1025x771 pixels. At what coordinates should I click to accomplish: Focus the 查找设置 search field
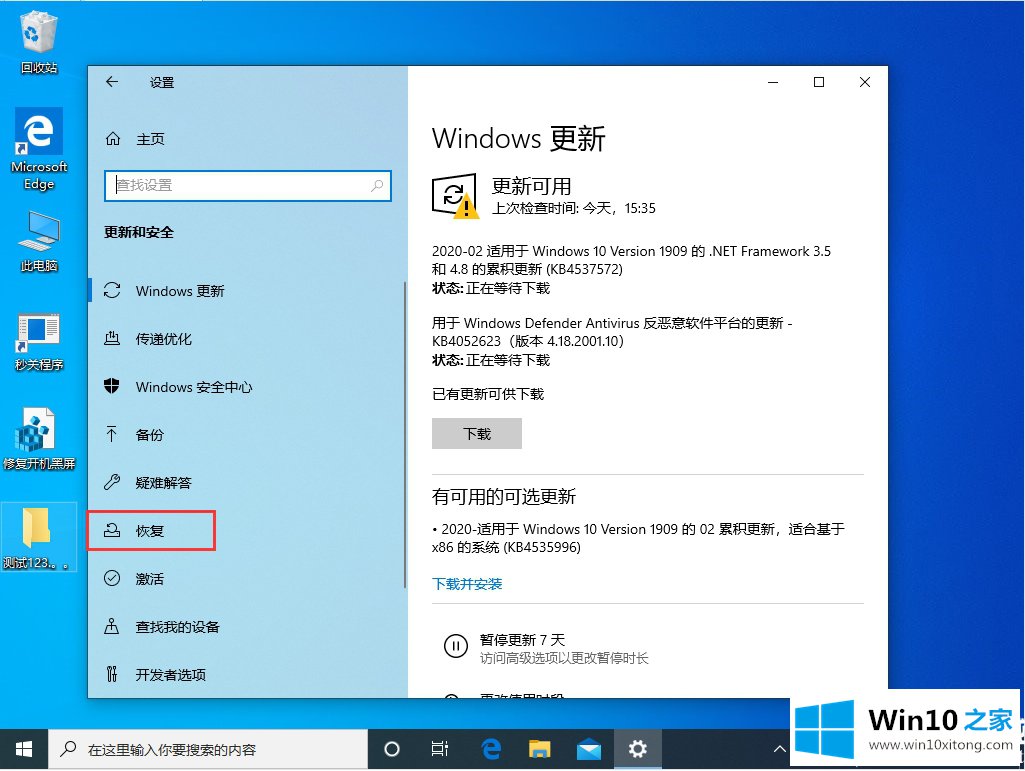(248, 185)
